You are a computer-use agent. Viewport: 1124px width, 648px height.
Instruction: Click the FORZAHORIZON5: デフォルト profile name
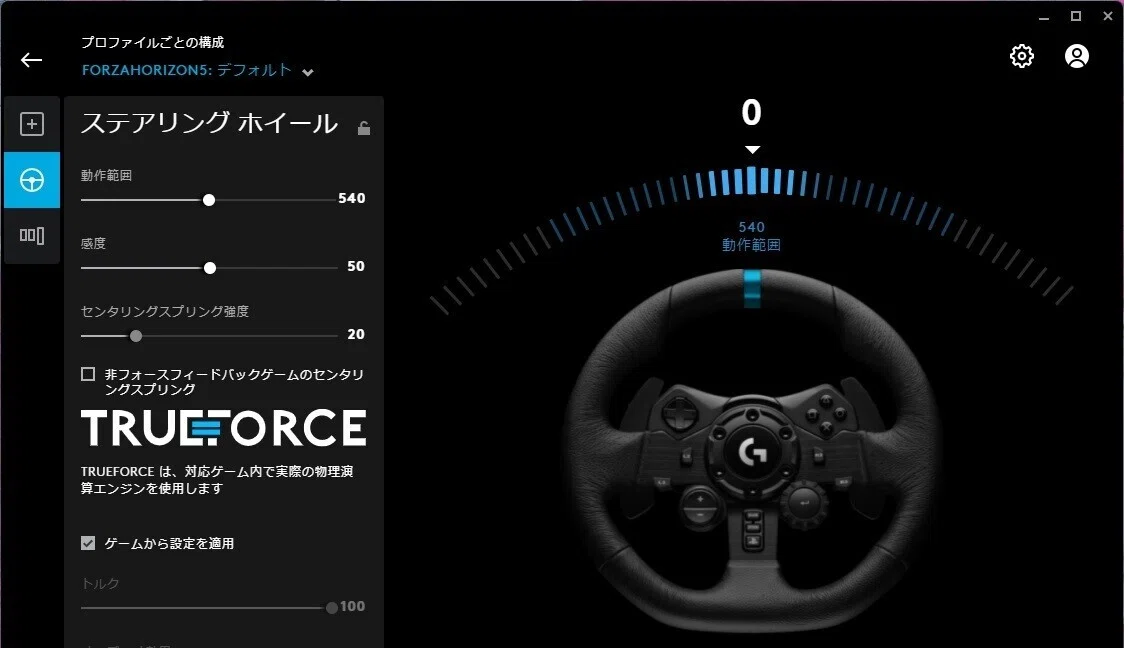186,70
